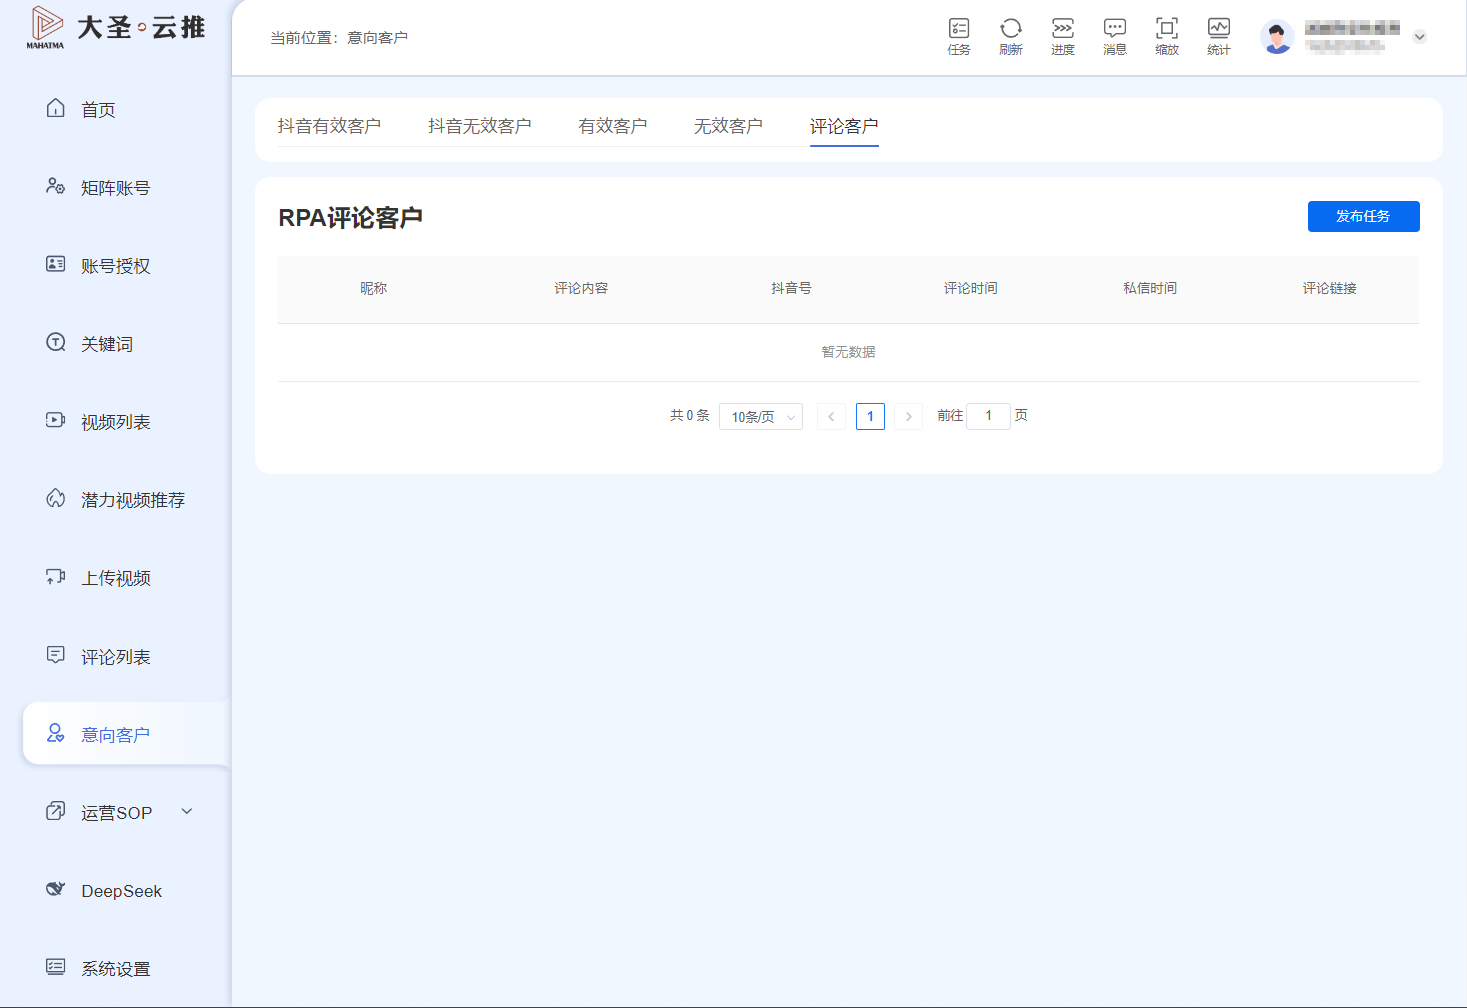Focus the 前往 page number input
Image resolution: width=1467 pixels, height=1008 pixels.
click(x=988, y=416)
